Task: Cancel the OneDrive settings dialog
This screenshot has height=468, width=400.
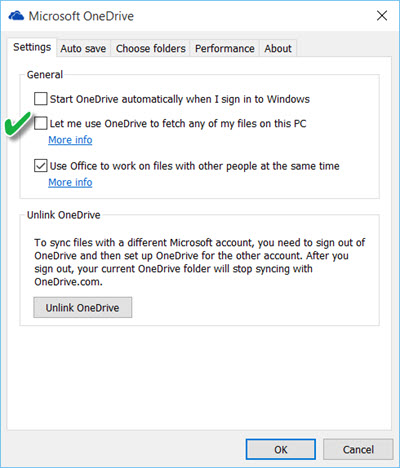Action: 358,449
